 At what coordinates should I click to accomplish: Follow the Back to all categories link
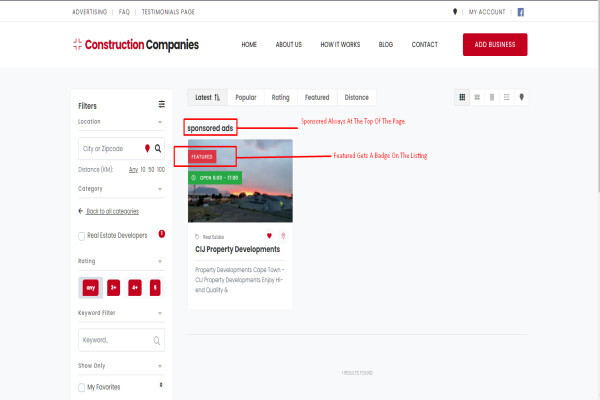(112, 211)
